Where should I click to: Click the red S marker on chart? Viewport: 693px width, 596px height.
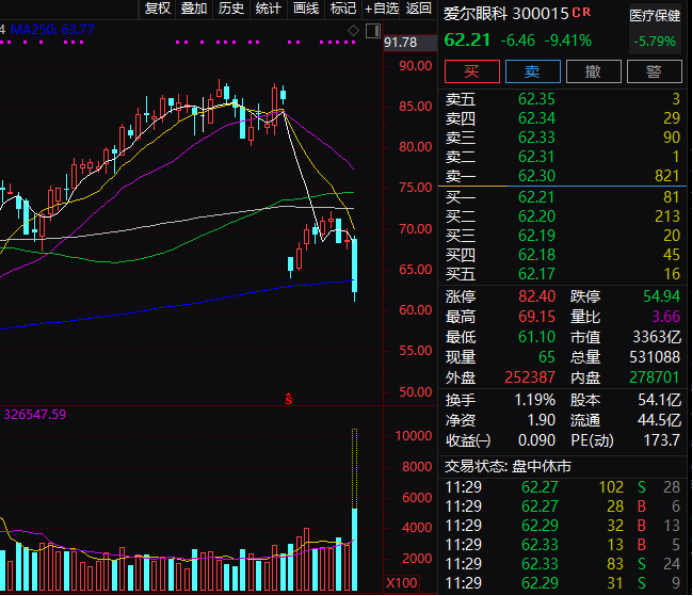coord(290,399)
